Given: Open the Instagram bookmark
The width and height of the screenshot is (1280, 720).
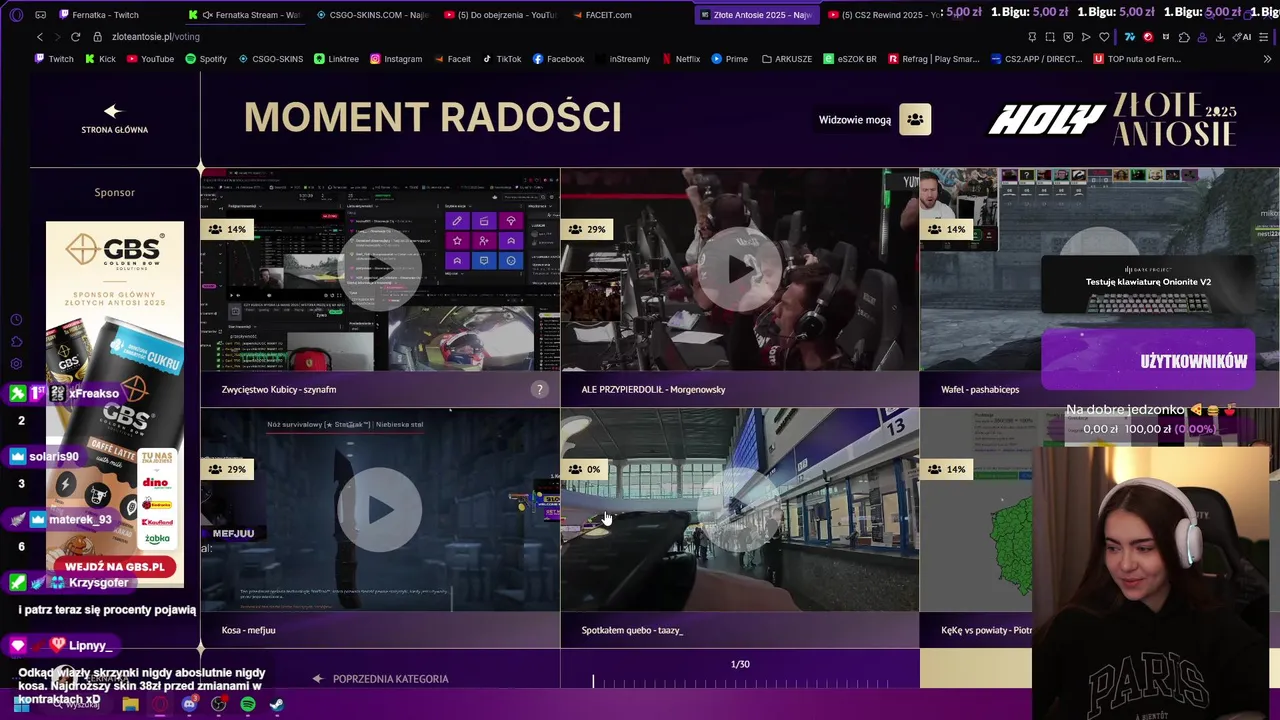Looking at the screenshot, I should tap(396, 59).
